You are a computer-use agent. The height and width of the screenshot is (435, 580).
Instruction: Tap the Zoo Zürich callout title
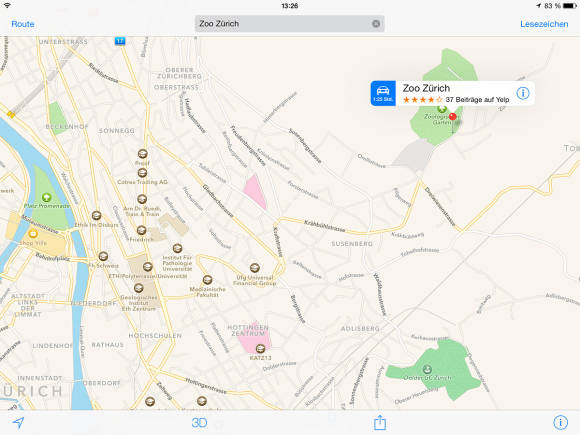click(426, 88)
